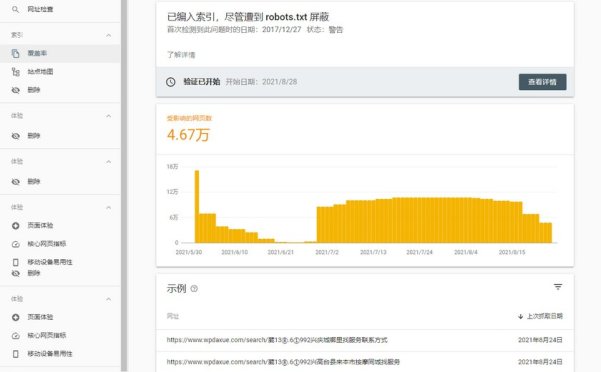Click the magnifier icon beside 网址检查
This screenshot has width=601, height=372.
tap(15, 9)
